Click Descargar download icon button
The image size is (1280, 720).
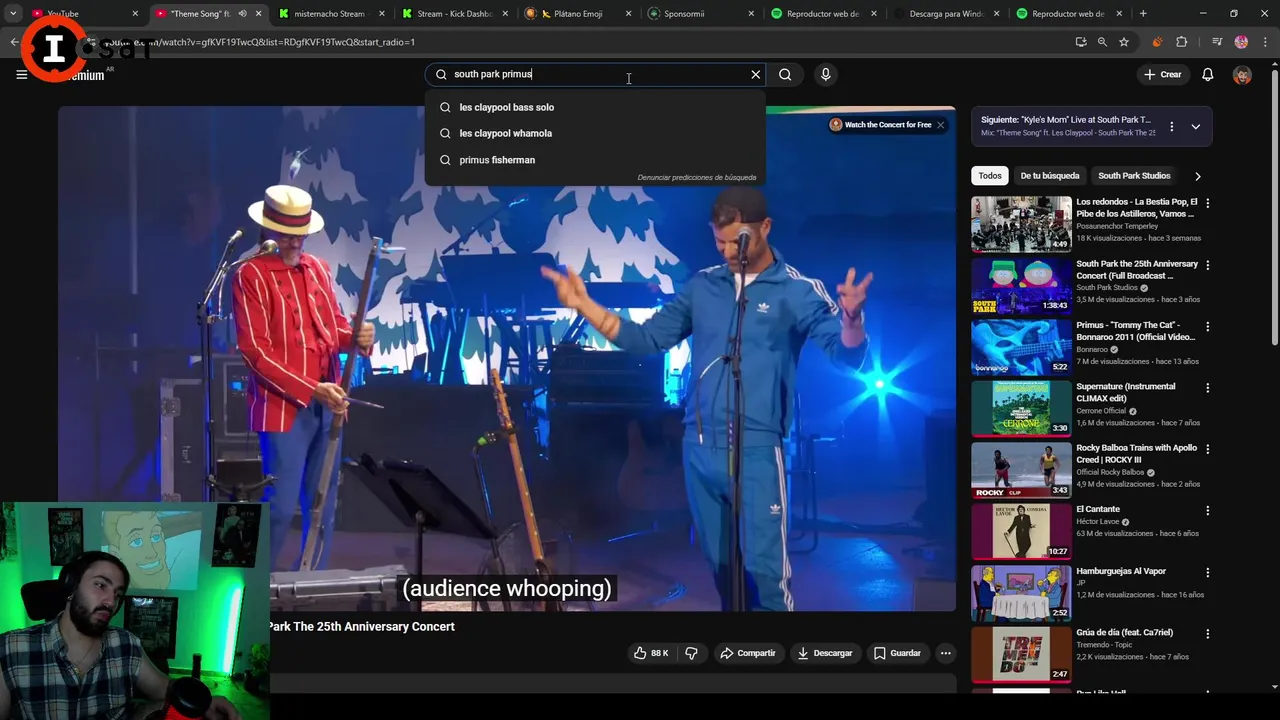[x=825, y=653]
